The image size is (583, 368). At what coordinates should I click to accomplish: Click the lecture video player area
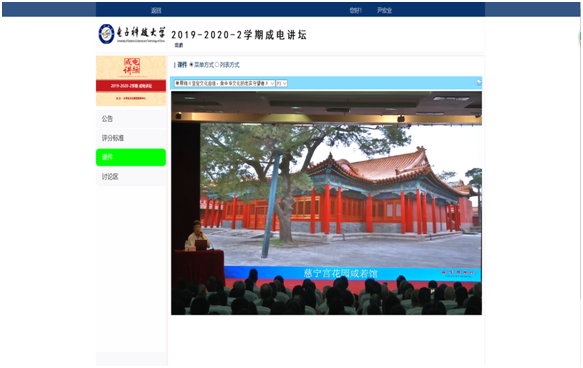[326, 203]
